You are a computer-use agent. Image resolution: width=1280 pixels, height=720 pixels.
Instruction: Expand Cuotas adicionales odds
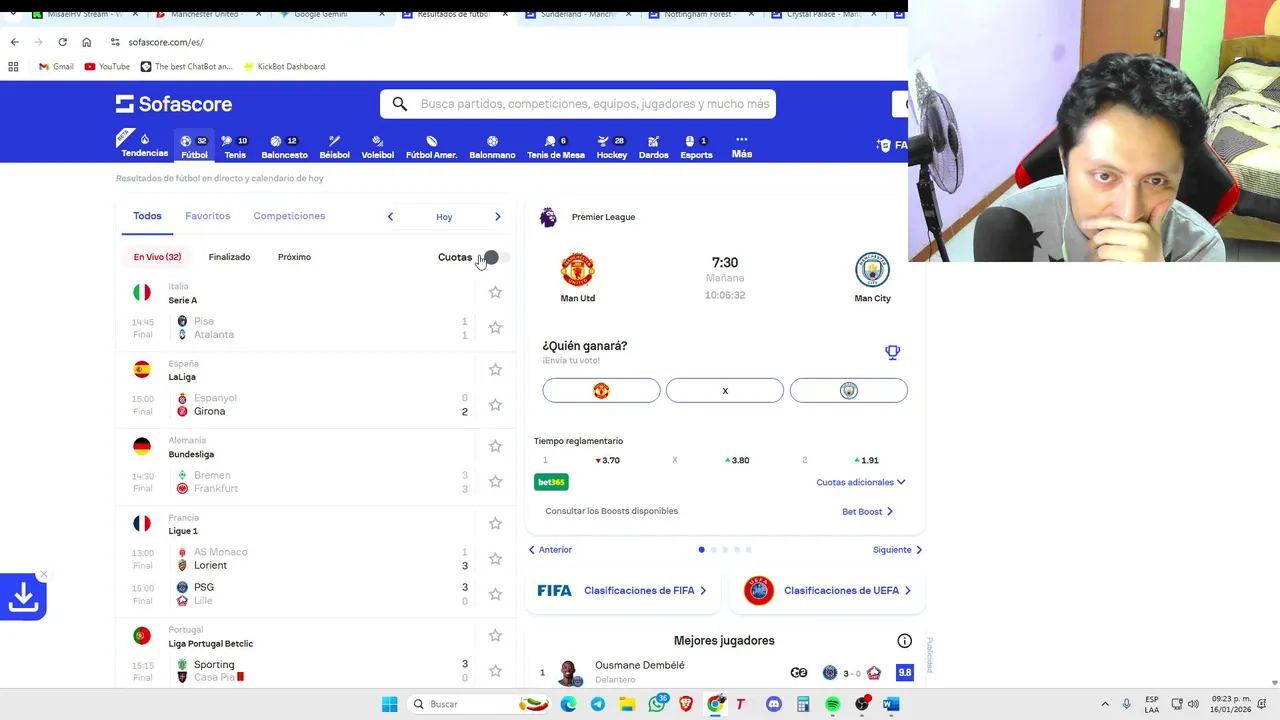pyautogui.click(x=861, y=482)
